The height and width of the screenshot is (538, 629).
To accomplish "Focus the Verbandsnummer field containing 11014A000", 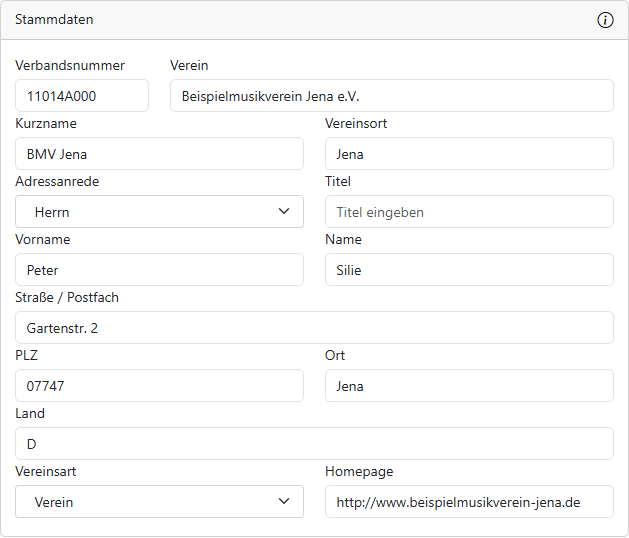I will coord(82,96).
